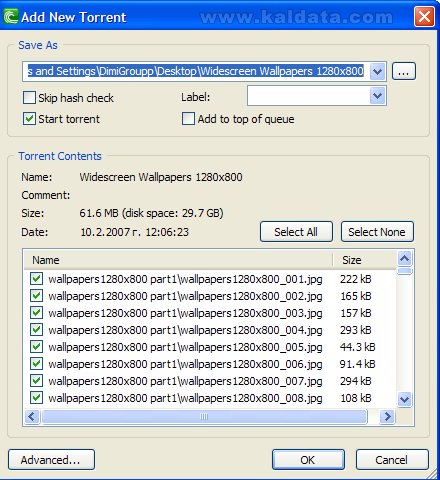This screenshot has width=440, height=480.
Task: Enable Add to top of queue
Action: pyautogui.click(x=188, y=119)
